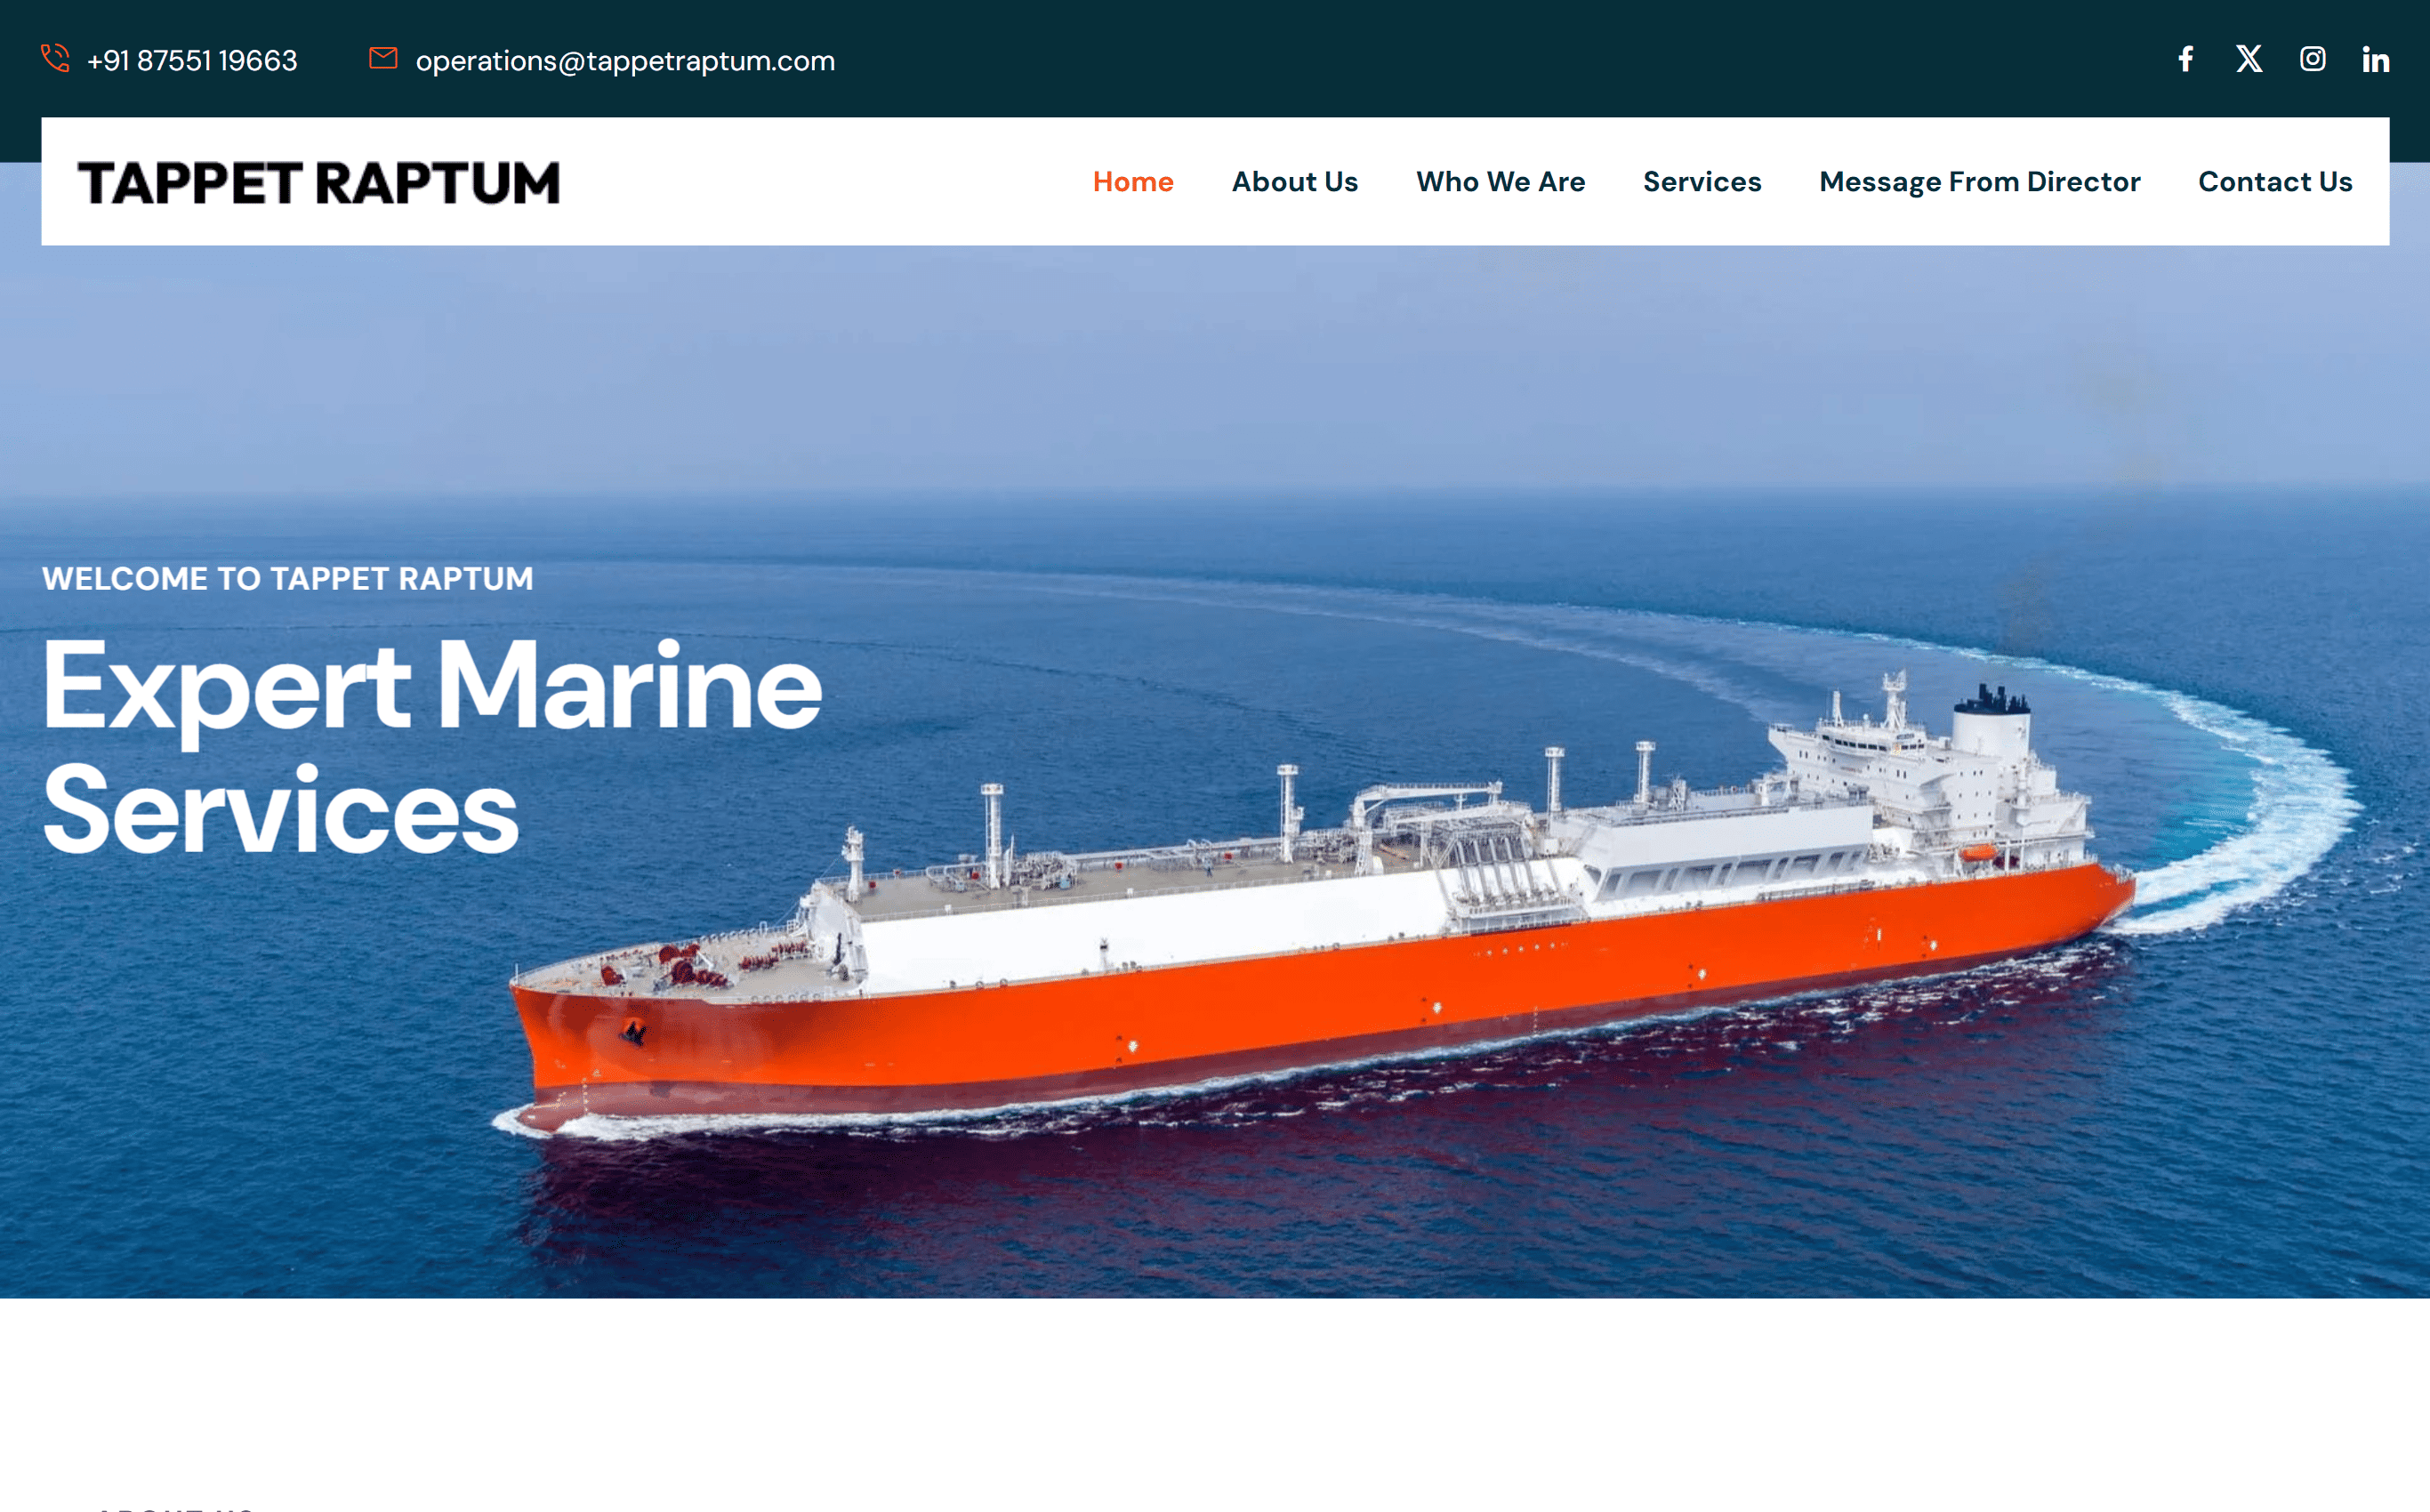Call the number +91 87551 19663
The image size is (2430, 1512).
[x=192, y=60]
